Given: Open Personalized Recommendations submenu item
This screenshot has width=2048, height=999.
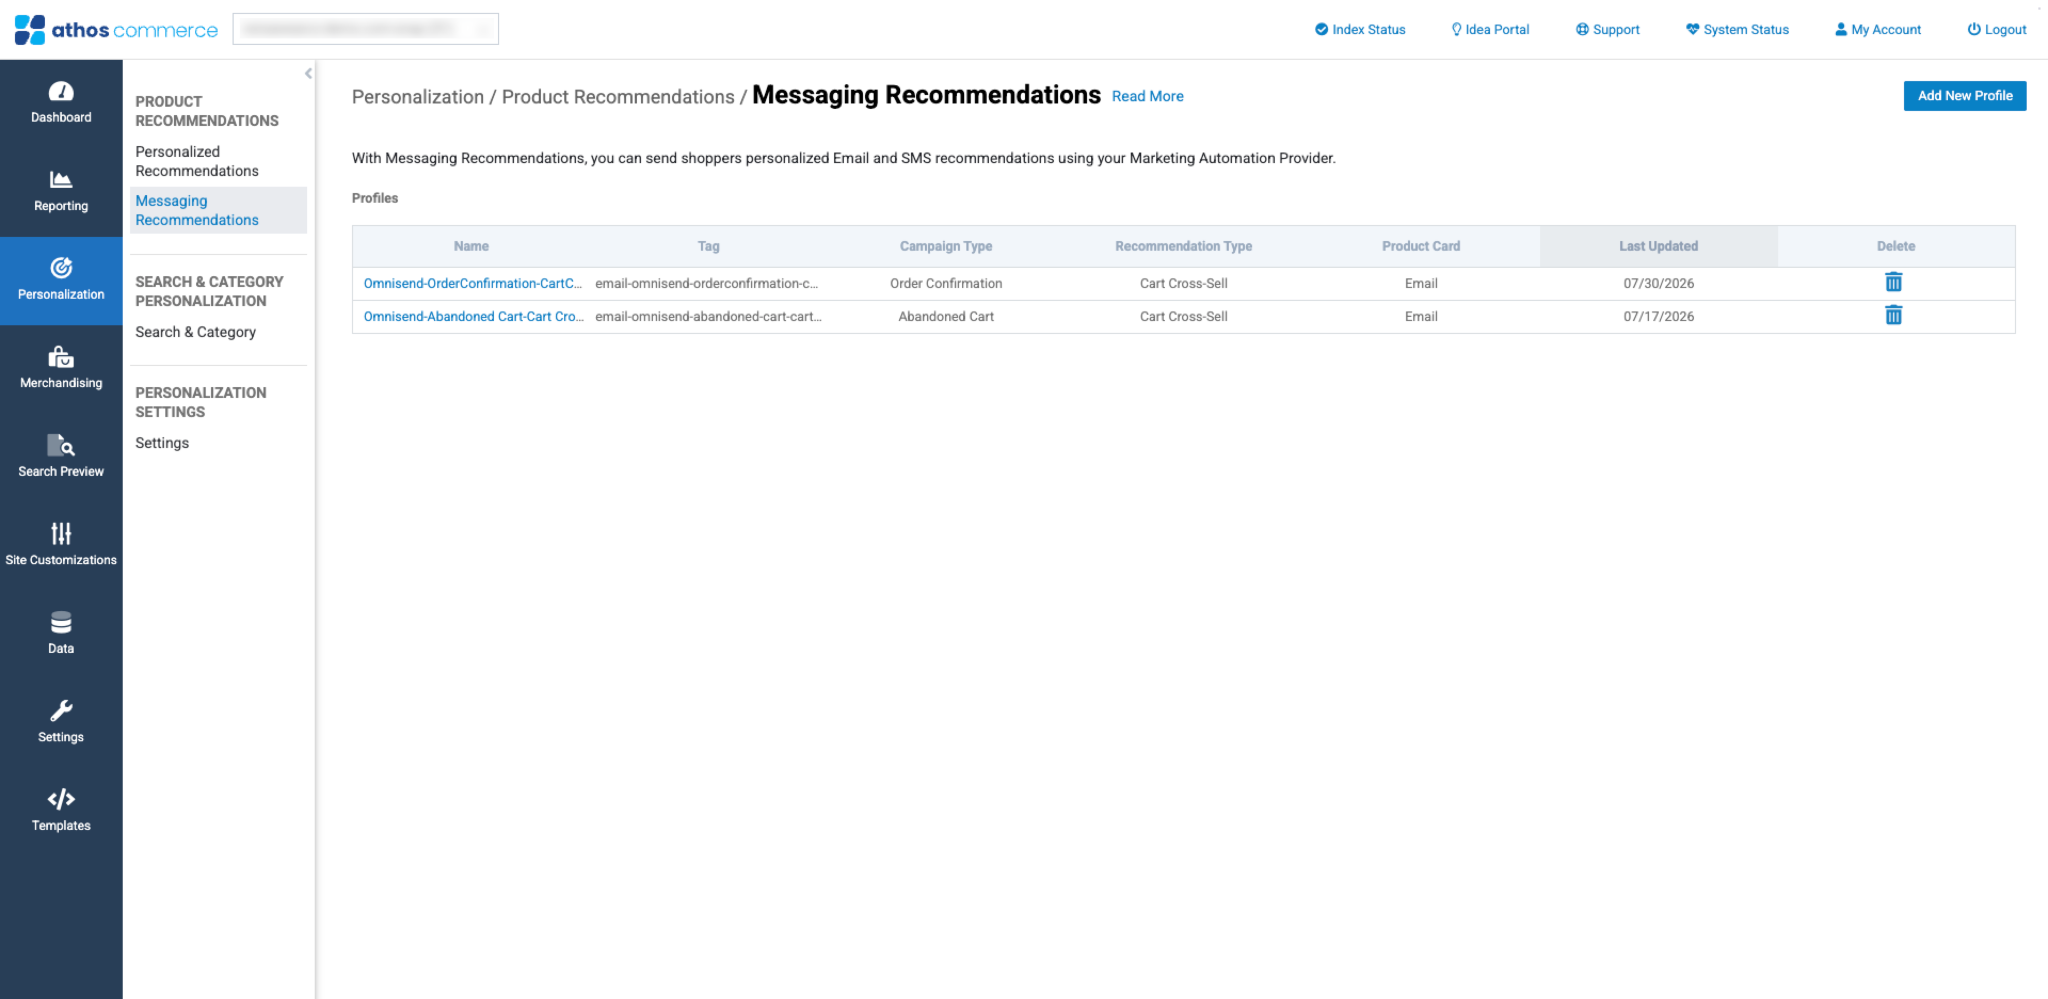Looking at the screenshot, I should [197, 161].
